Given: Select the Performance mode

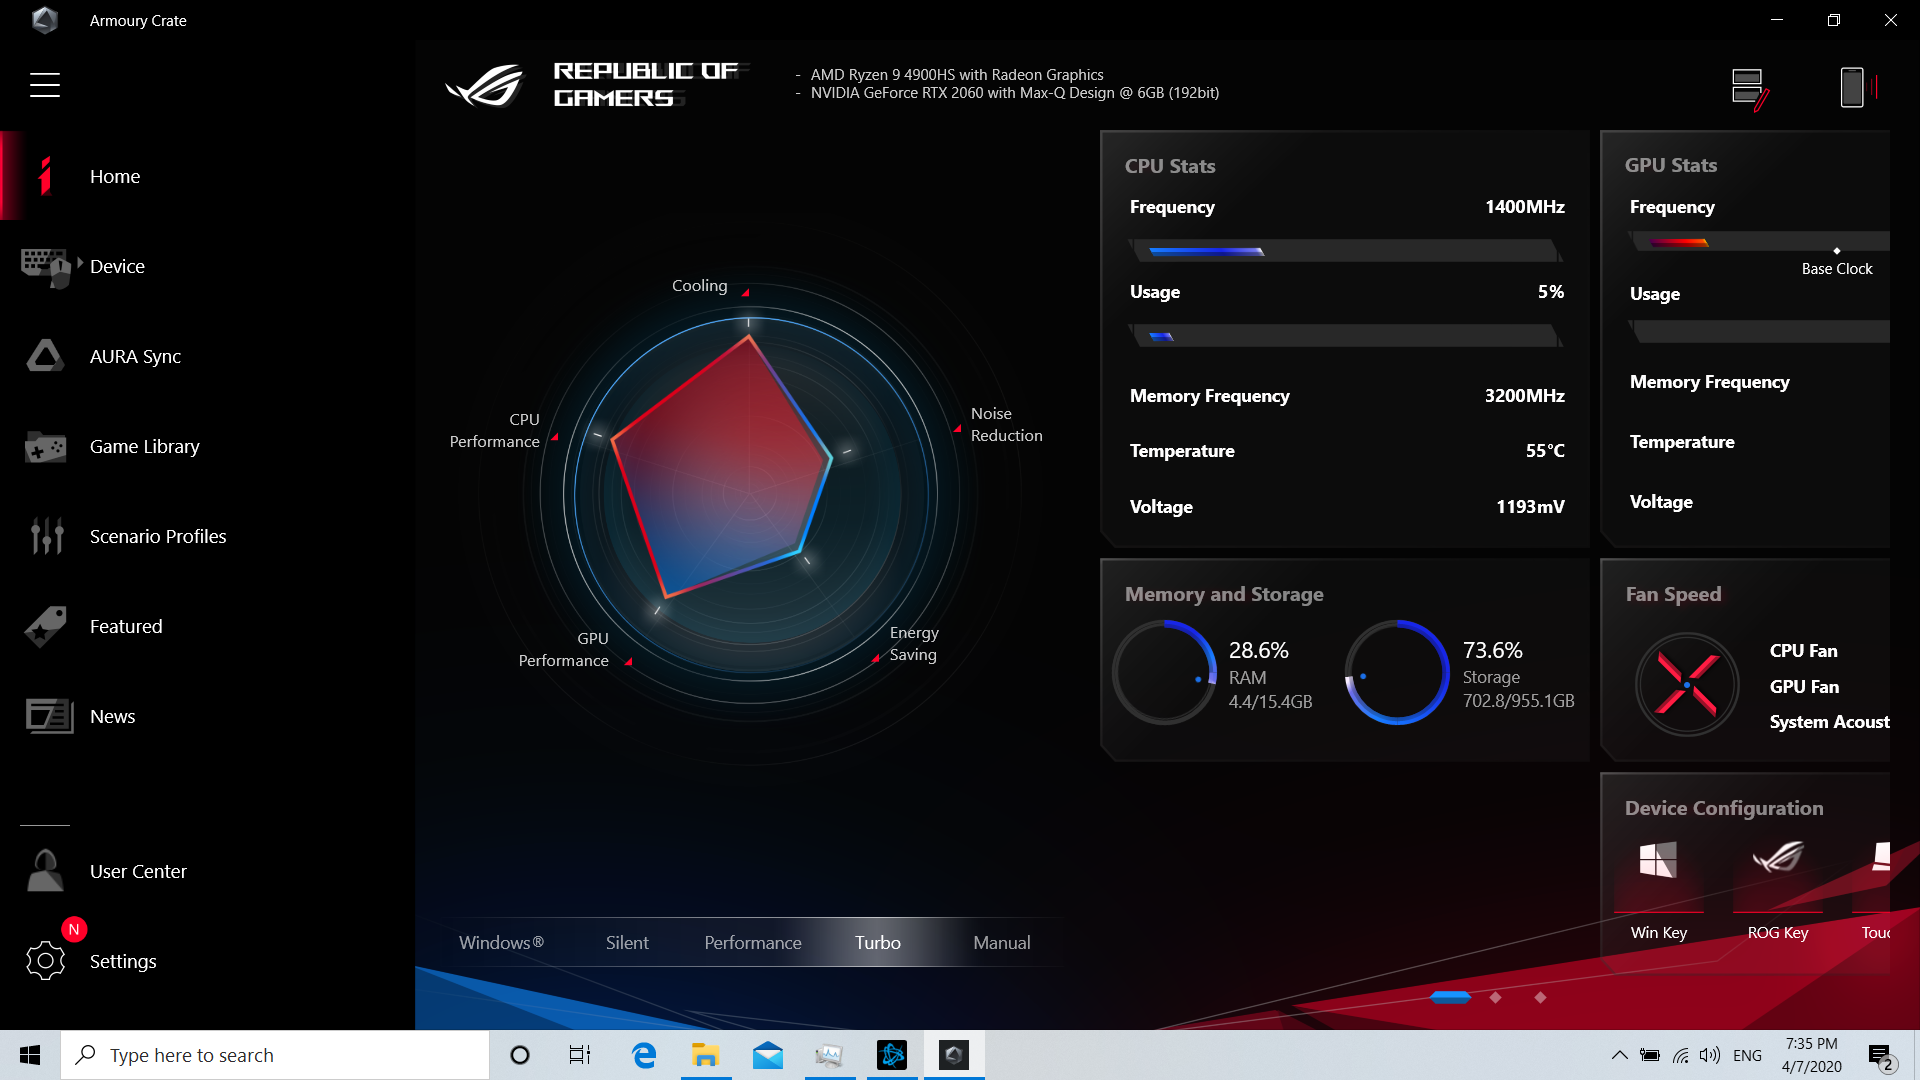Looking at the screenshot, I should (753, 943).
